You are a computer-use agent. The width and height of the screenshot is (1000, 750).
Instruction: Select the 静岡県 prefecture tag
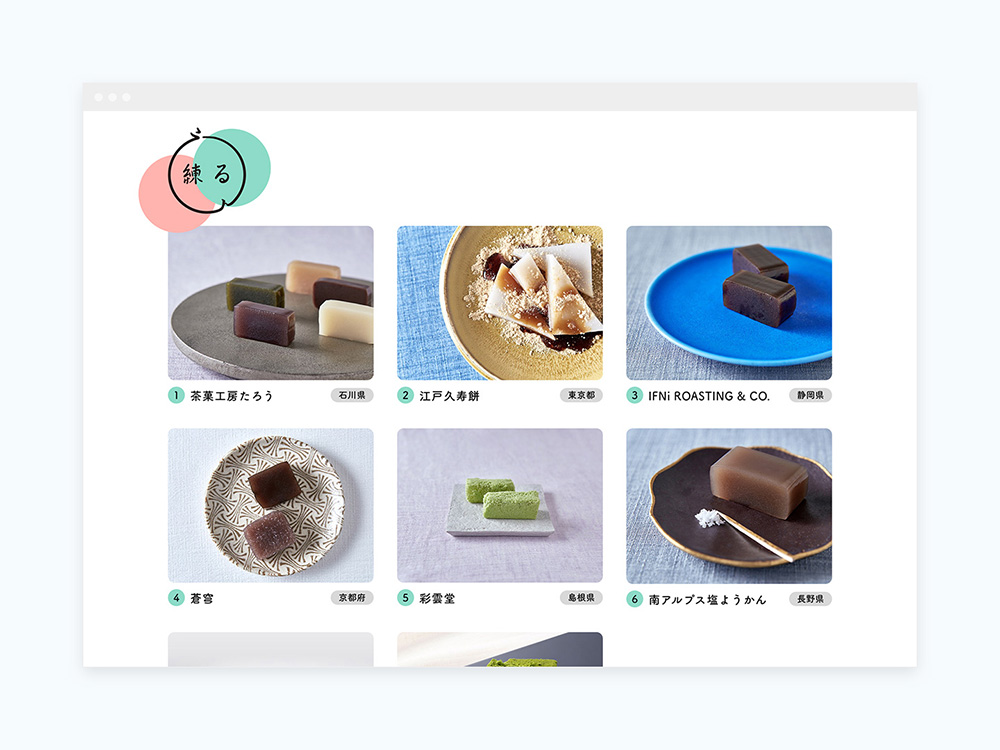pyautogui.click(x=810, y=395)
